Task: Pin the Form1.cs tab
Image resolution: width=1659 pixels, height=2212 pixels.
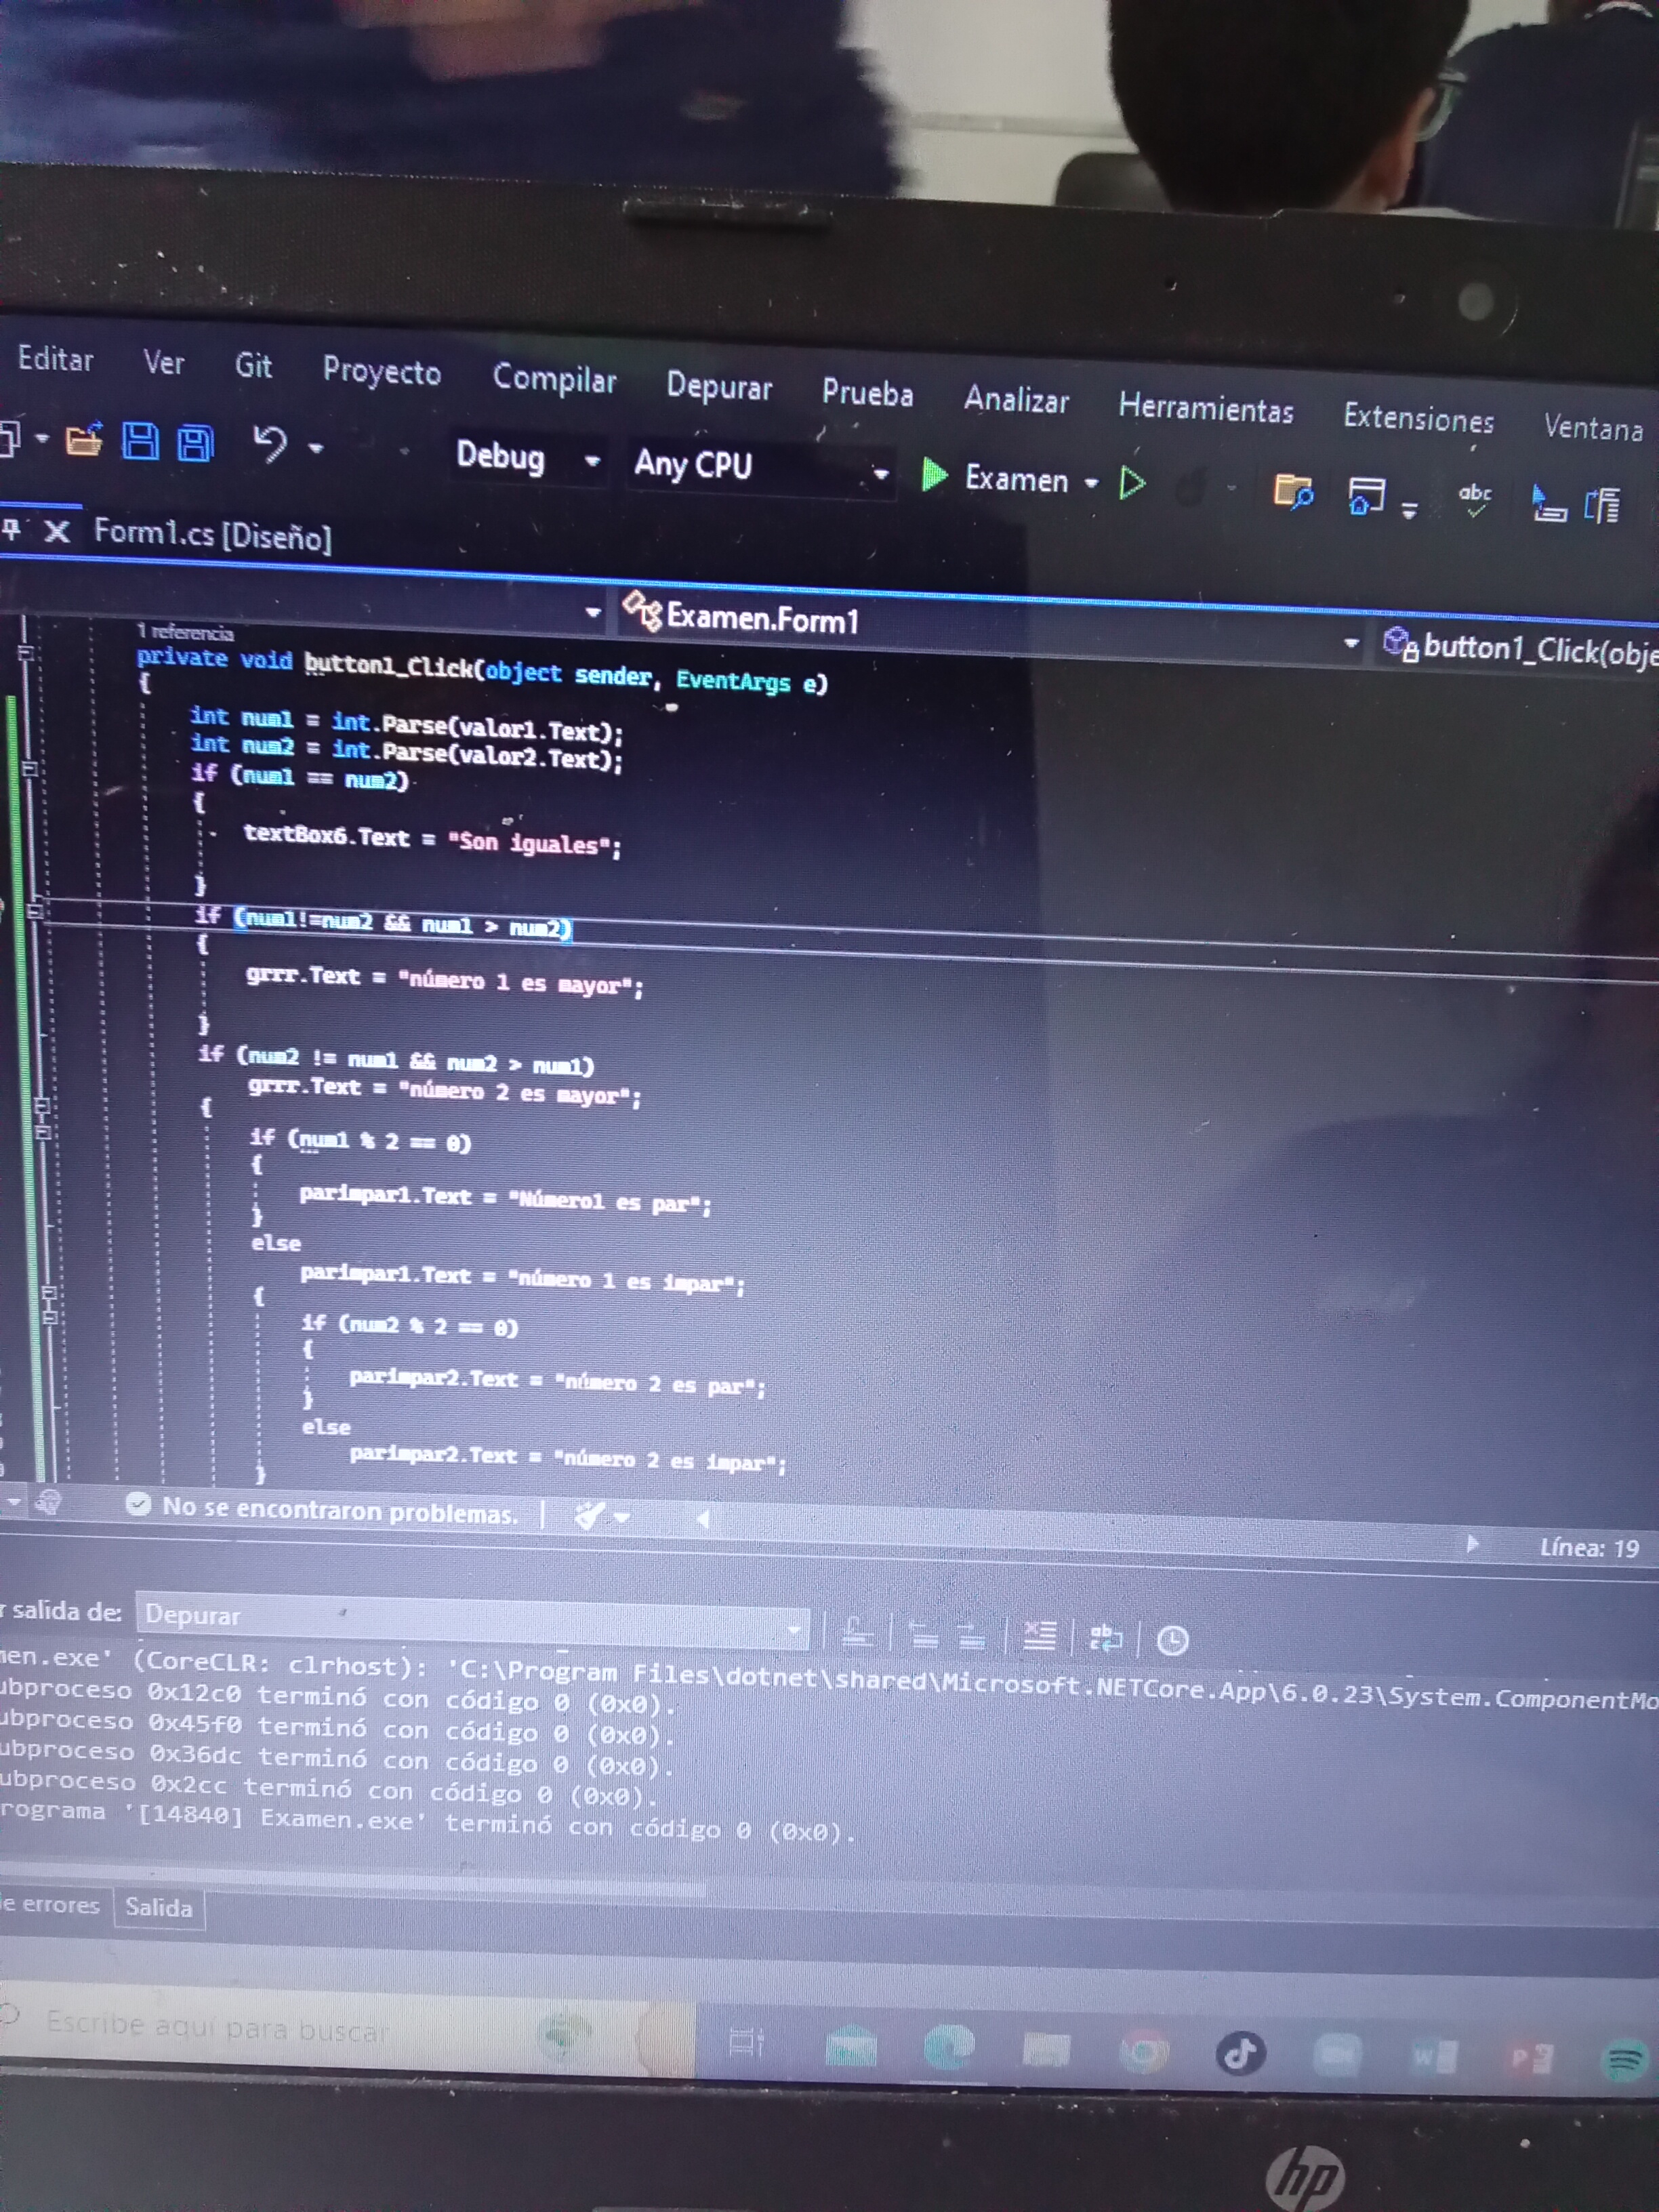Action: tap(12, 528)
